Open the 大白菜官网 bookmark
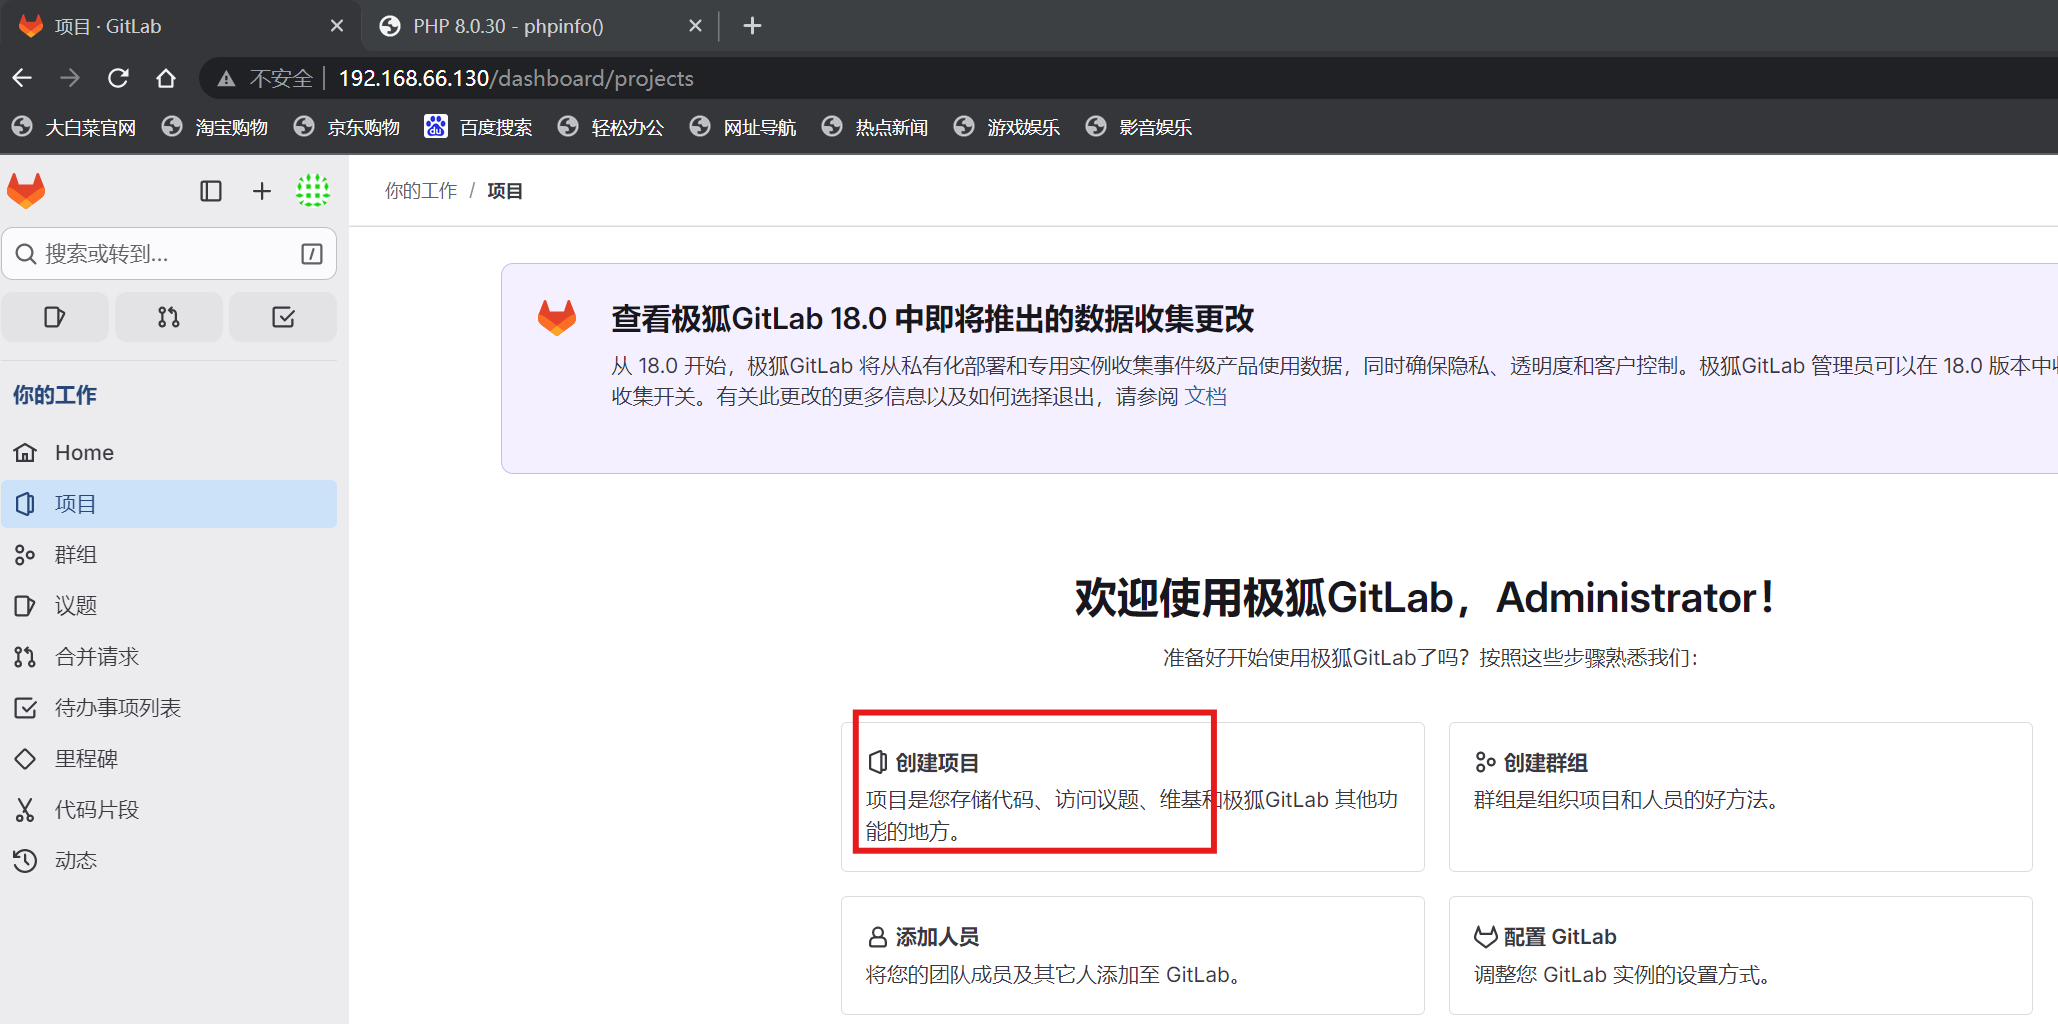Viewport: 2058px width, 1024px height. 74,127
